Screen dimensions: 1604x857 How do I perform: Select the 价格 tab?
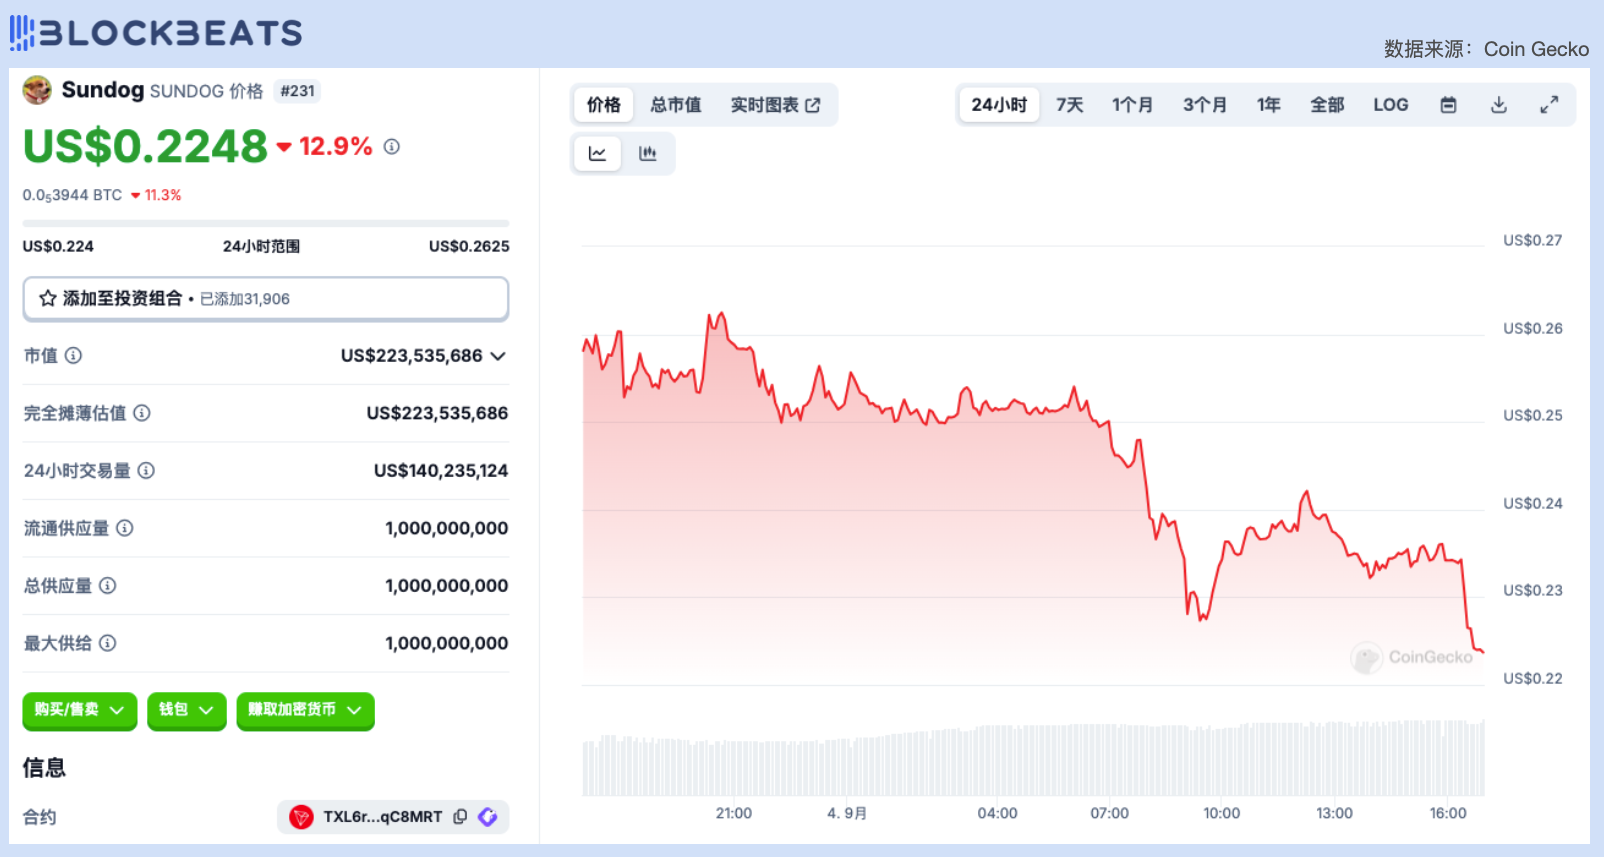(x=603, y=105)
